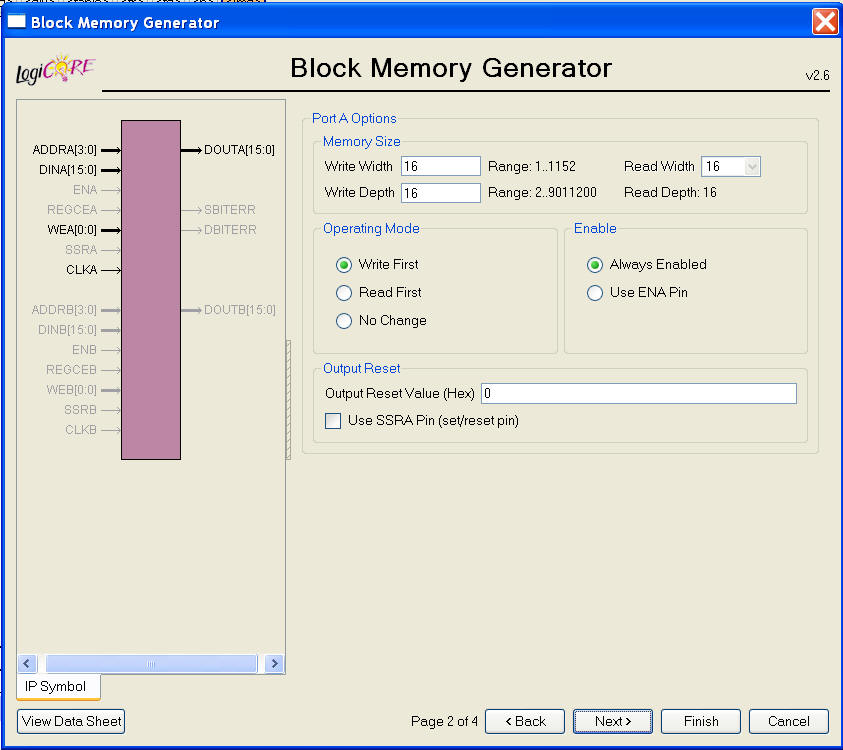Click the CLKA port label
The width and height of the screenshot is (843, 750).
pyautogui.click(x=82, y=270)
